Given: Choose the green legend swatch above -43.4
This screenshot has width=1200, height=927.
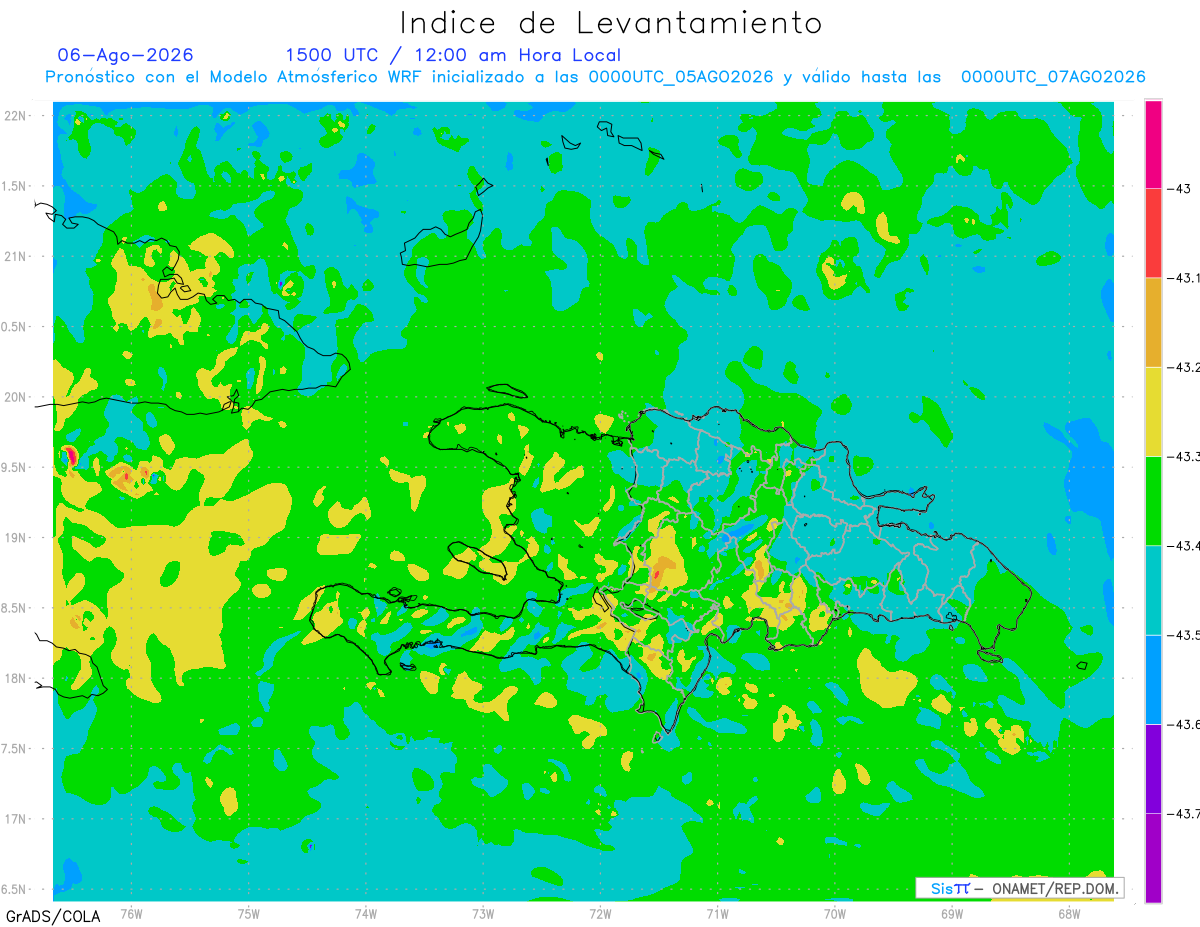Looking at the screenshot, I should click(1153, 501).
